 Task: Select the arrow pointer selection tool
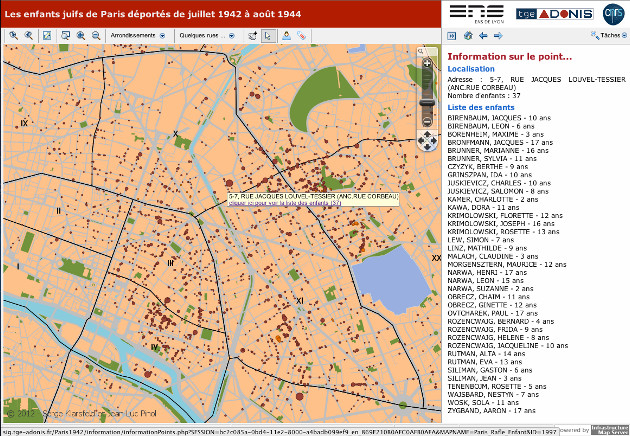267,35
